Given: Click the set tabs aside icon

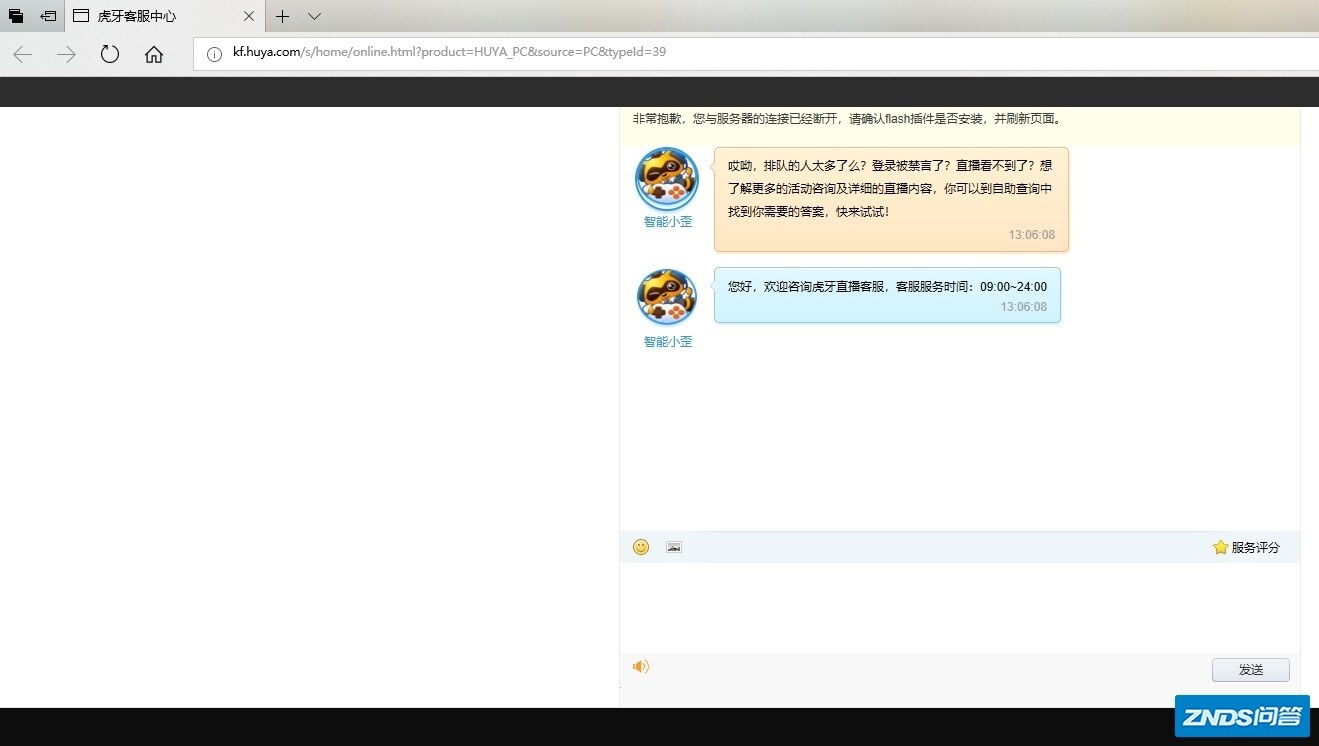Looking at the screenshot, I should (x=48, y=16).
